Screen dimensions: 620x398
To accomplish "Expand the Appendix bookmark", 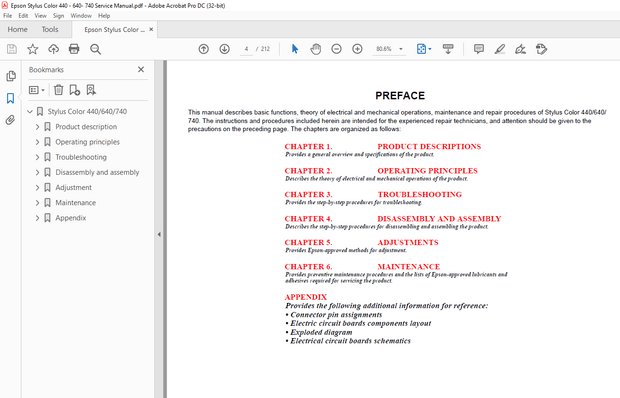I will click(x=37, y=218).
